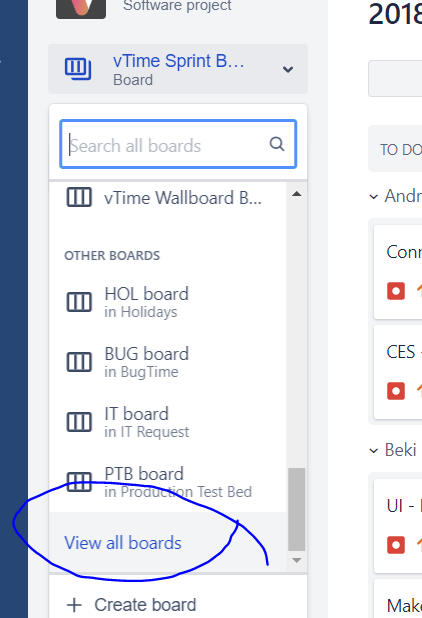Click the board list scroll up arrow
Viewport: 422px width, 618px height.
[297, 194]
